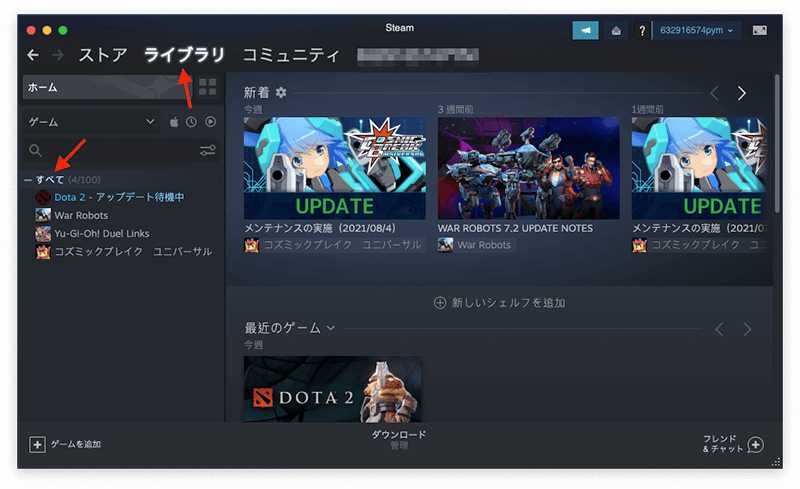Screen dimensions: 800x489
Task: Open the コミュニティ tab
Action: pyautogui.click(x=291, y=55)
